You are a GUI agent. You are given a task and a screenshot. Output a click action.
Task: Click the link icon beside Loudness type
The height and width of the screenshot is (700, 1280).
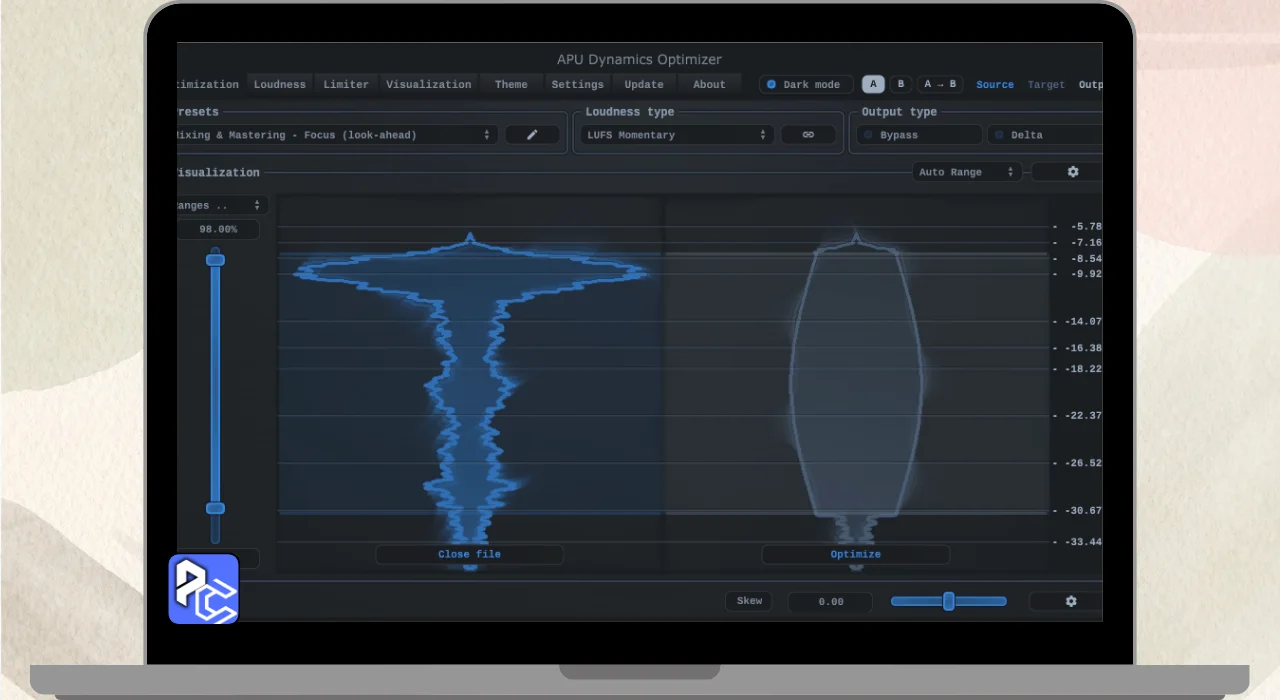[x=808, y=135]
